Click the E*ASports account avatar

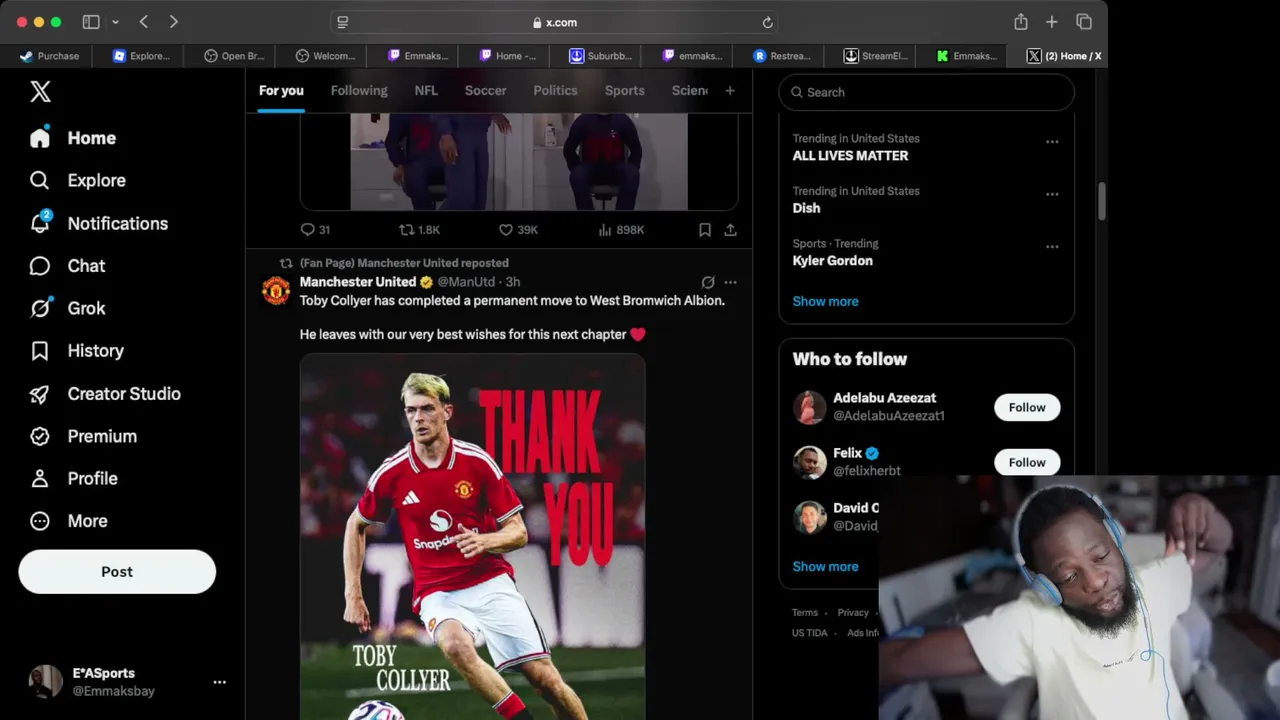coord(45,682)
